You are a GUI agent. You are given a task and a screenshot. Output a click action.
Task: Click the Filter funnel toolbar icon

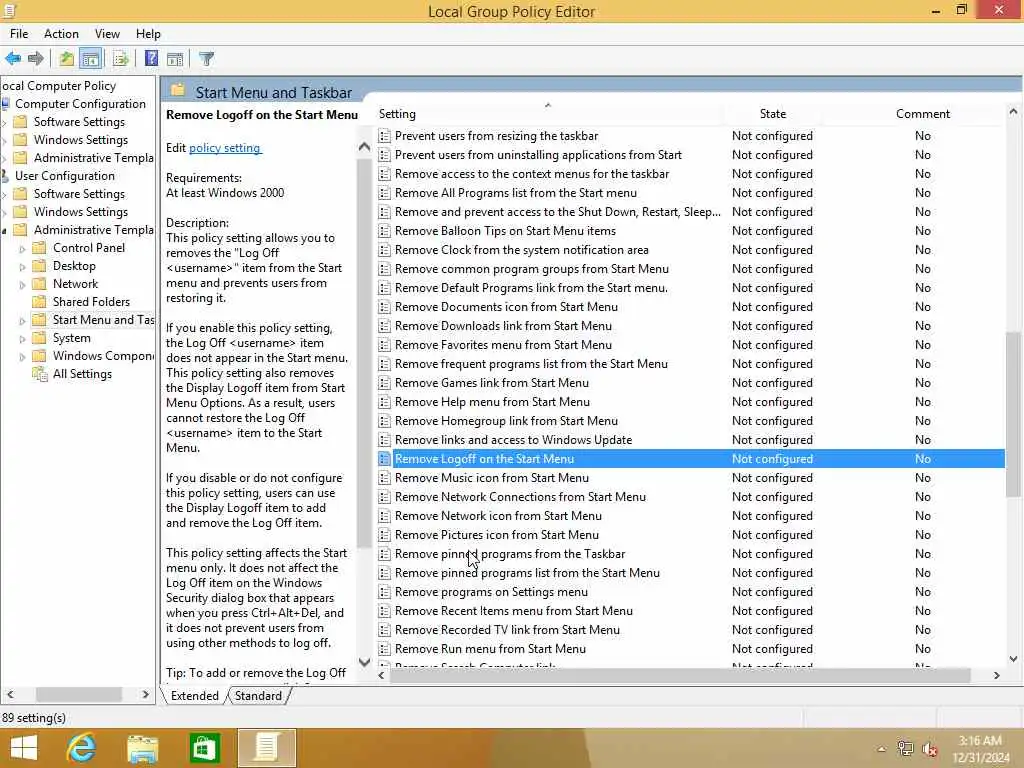click(206, 59)
